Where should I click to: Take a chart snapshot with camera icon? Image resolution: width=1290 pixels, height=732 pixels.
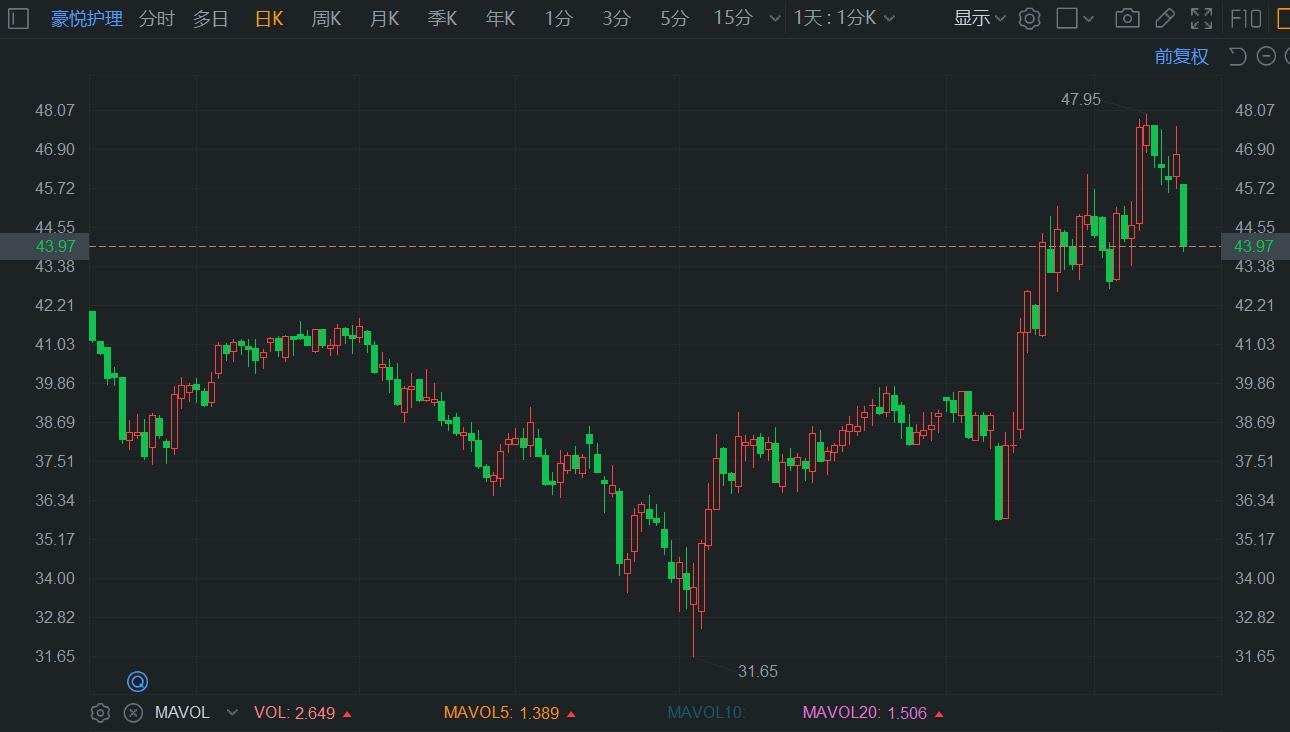[x=1127, y=18]
